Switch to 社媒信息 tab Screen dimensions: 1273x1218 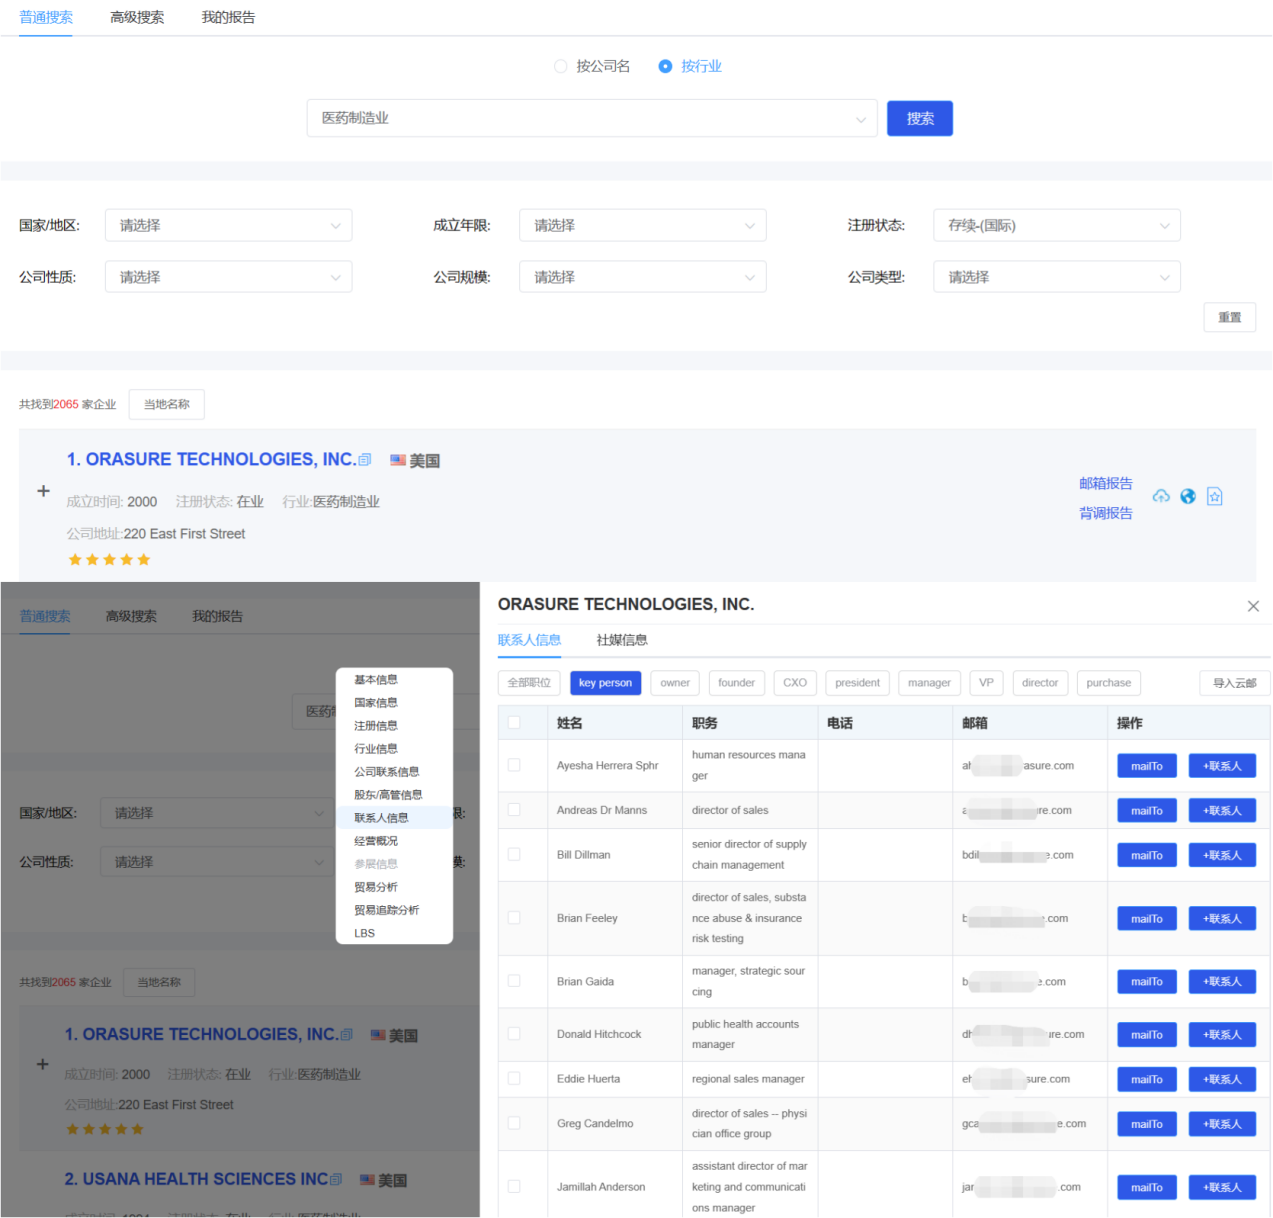[622, 640]
